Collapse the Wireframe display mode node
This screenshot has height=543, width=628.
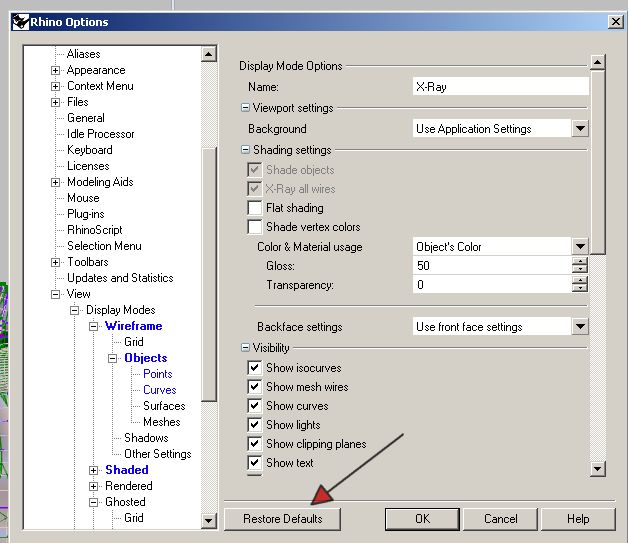[x=93, y=327]
